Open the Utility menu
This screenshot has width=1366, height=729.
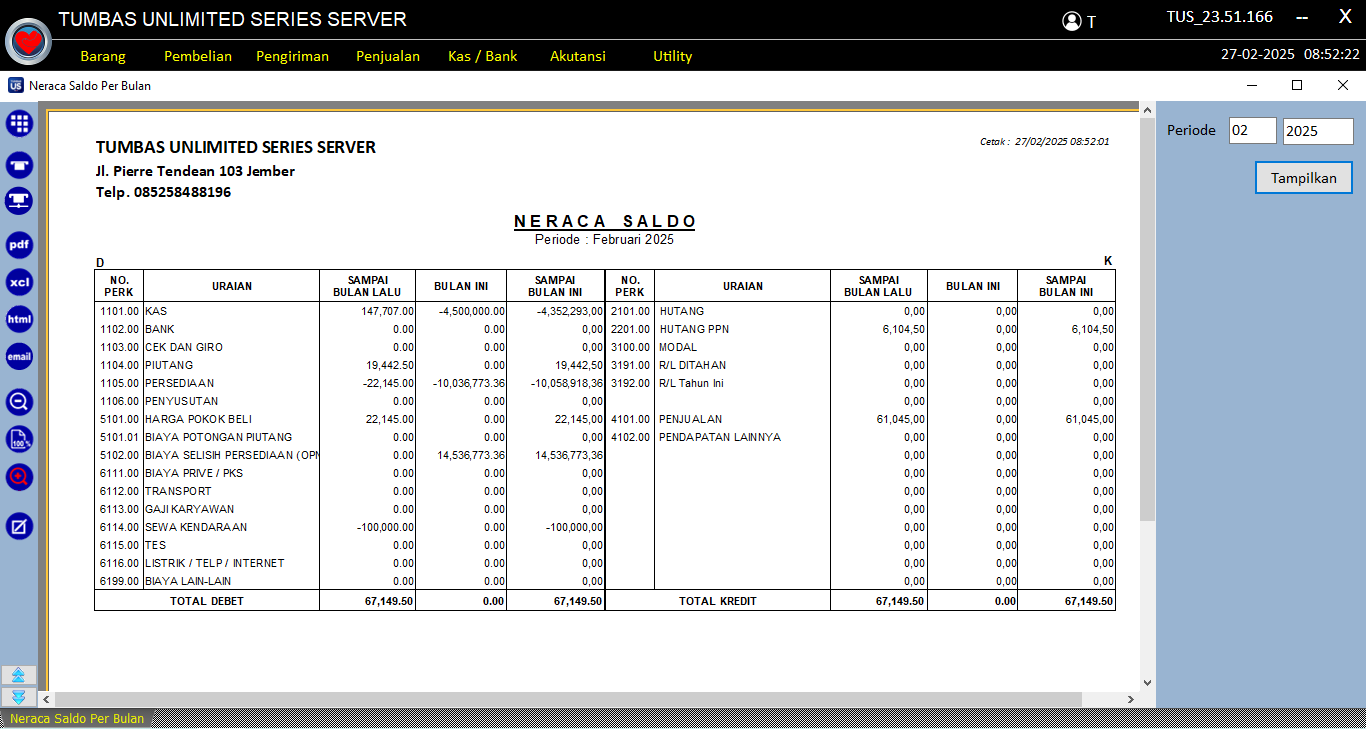(673, 56)
